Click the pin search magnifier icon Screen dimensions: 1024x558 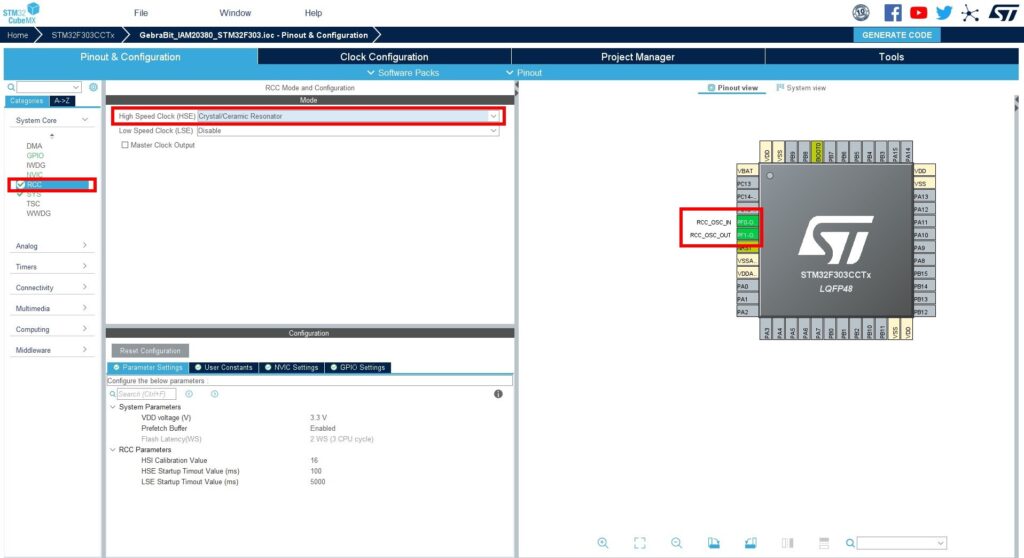[850, 543]
